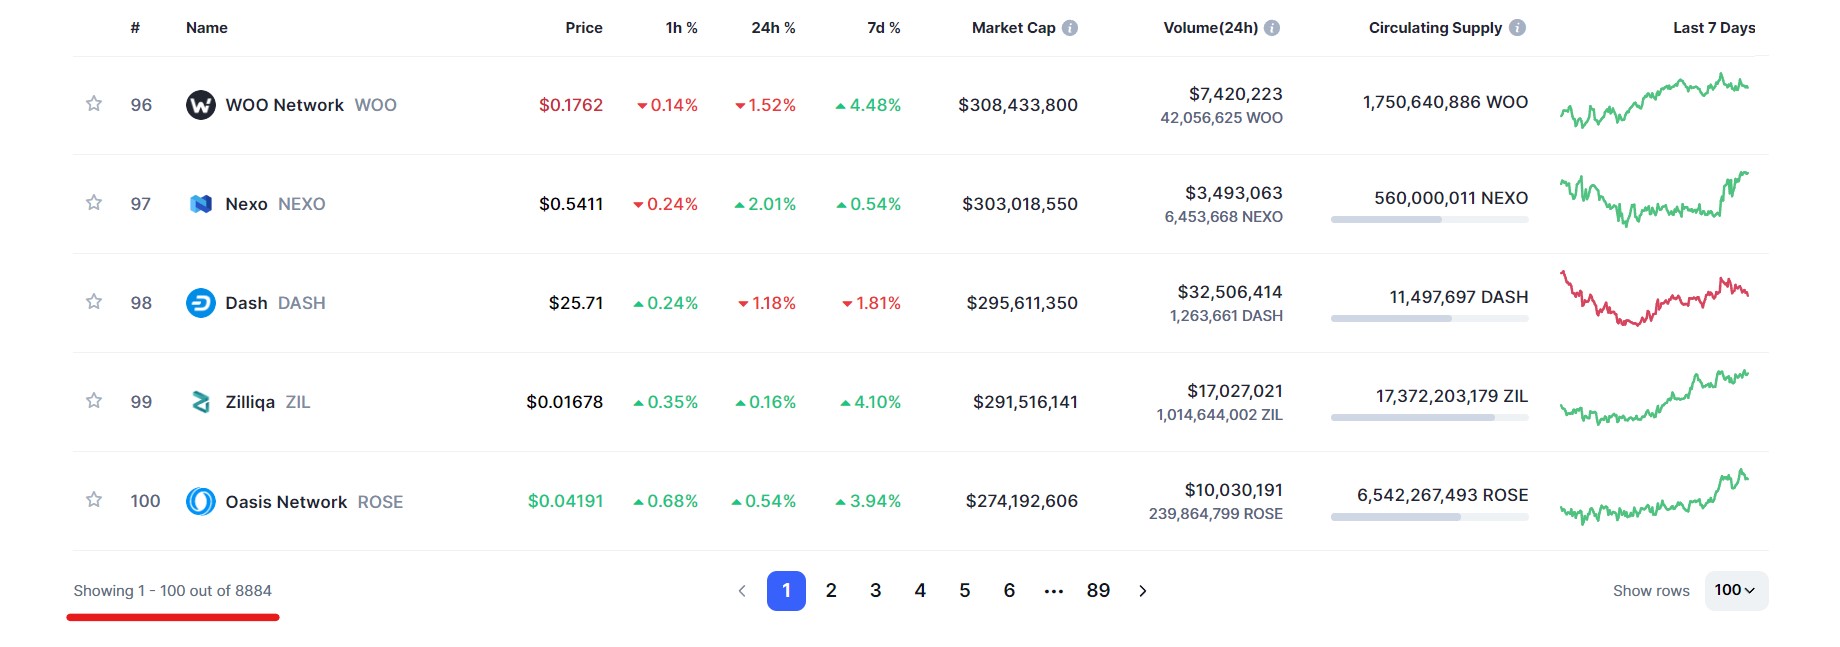Open the Oasis Network logo icon
Image resolution: width=1840 pixels, height=647 pixels.
tap(201, 501)
